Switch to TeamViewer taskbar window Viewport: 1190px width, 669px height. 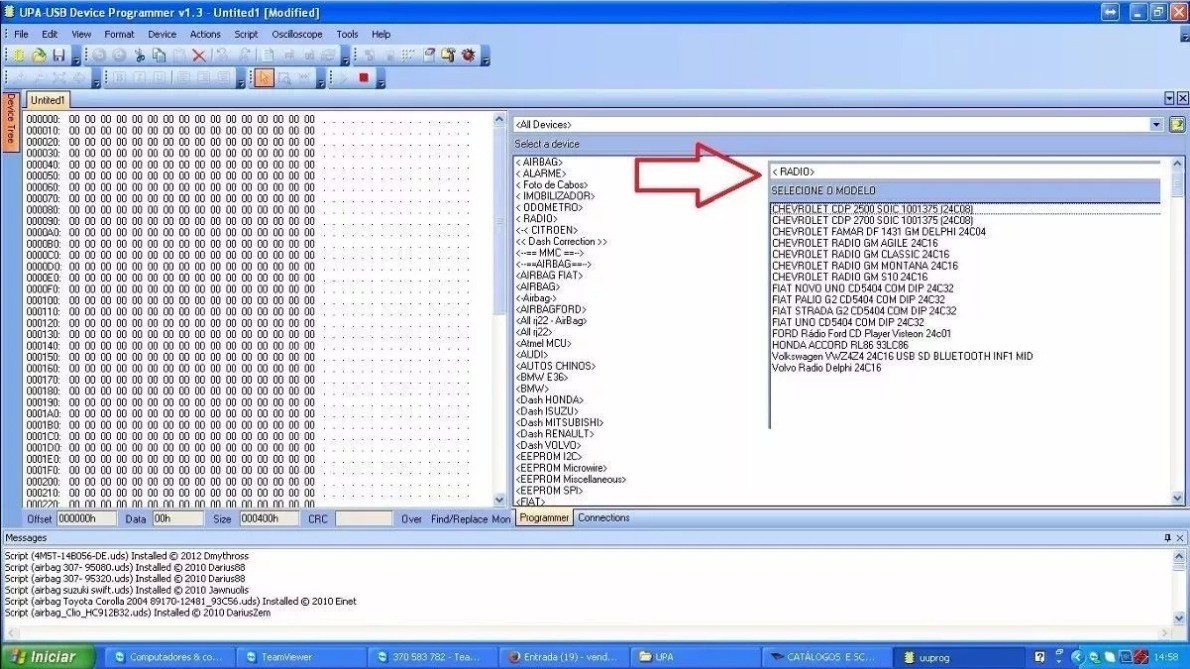coord(301,657)
